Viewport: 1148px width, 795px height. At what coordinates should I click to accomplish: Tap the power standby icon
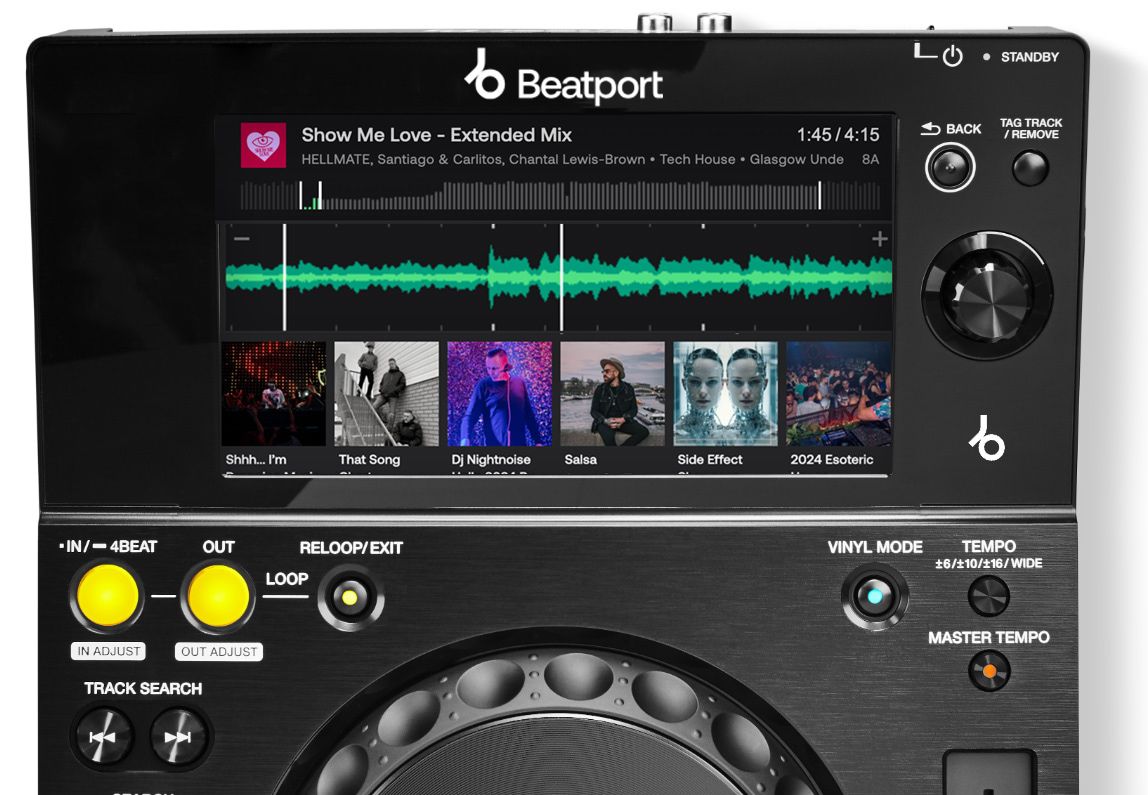952,56
